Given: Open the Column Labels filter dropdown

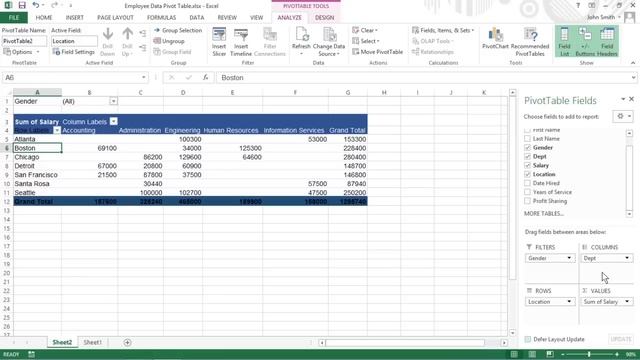Looking at the screenshot, I should pos(114,121).
